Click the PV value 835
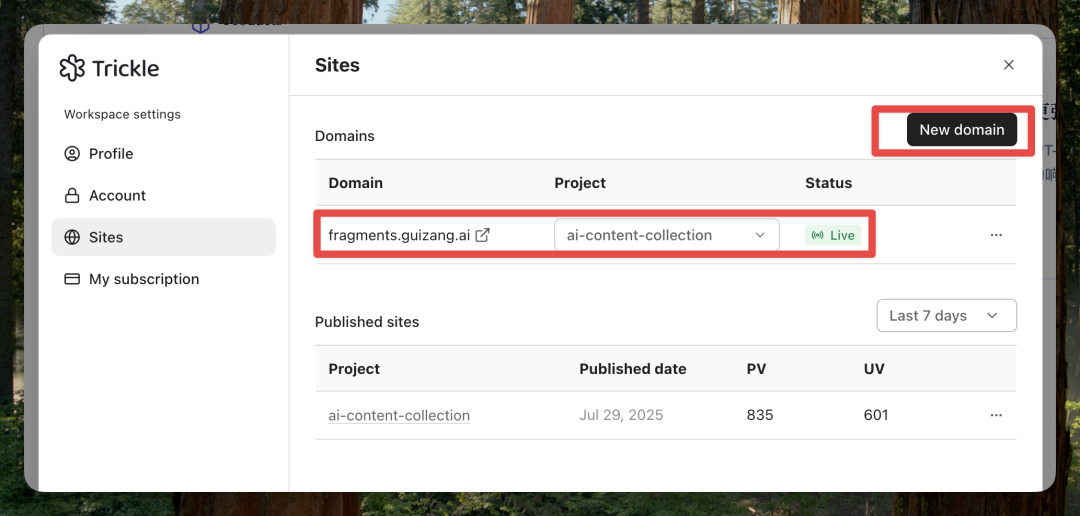This screenshot has width=1080, height=516. (760, 415)
